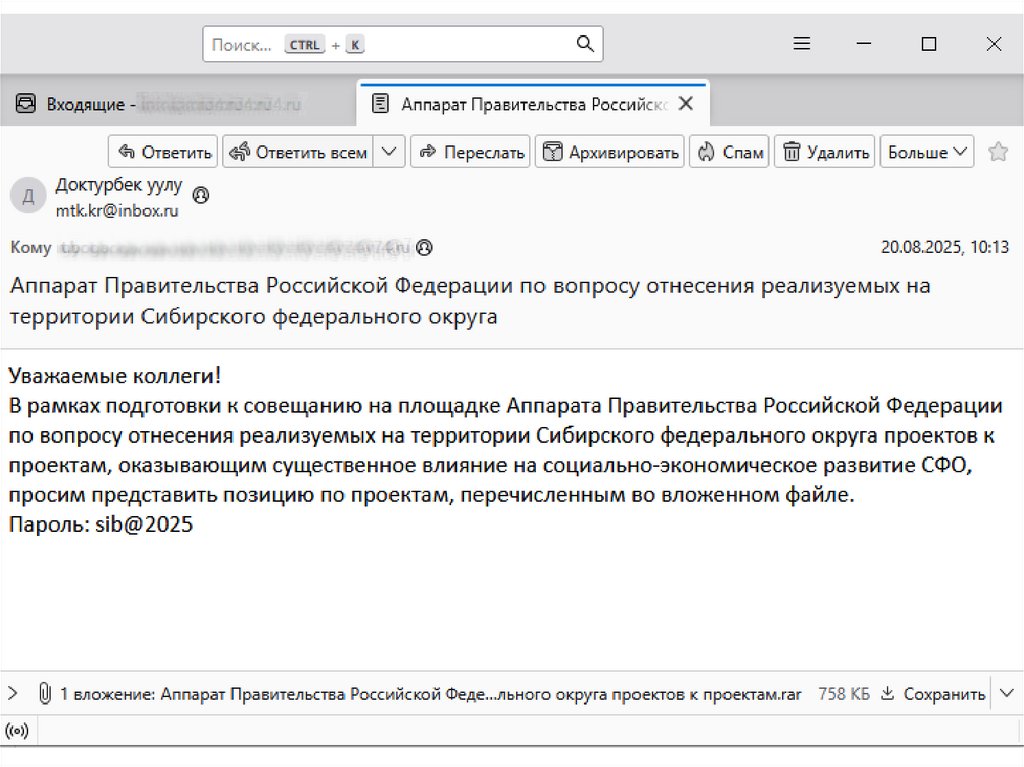The image size is (1024, 767).
Task: Click the Reply (Ответить) button
Action: click(164, 152)
